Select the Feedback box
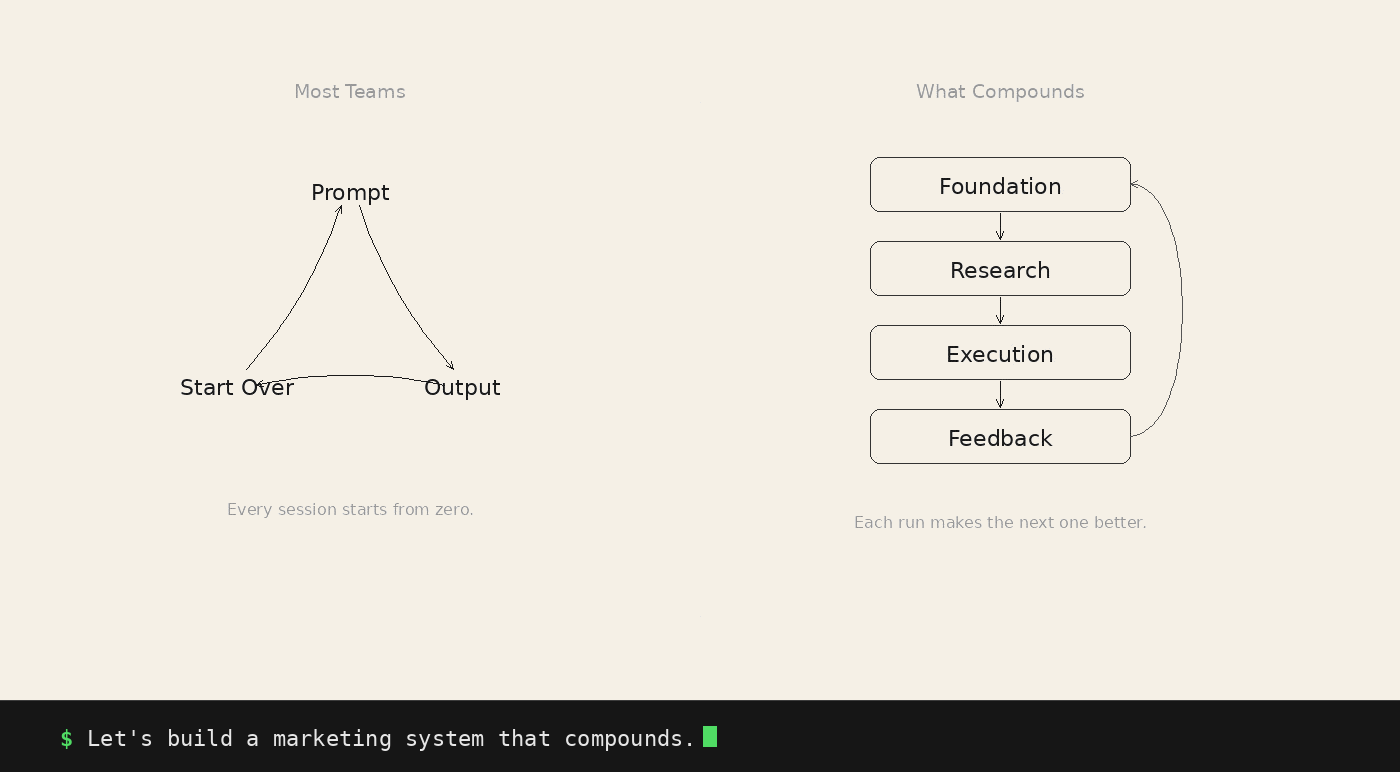 click(1000, 437)
